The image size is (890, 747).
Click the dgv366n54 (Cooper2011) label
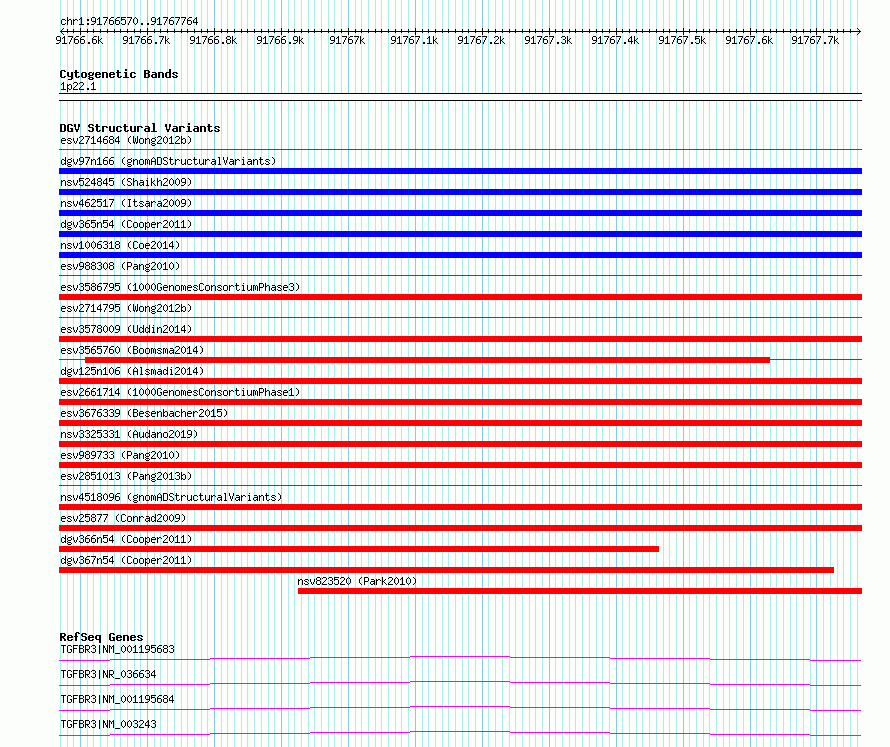pos(126,539)
